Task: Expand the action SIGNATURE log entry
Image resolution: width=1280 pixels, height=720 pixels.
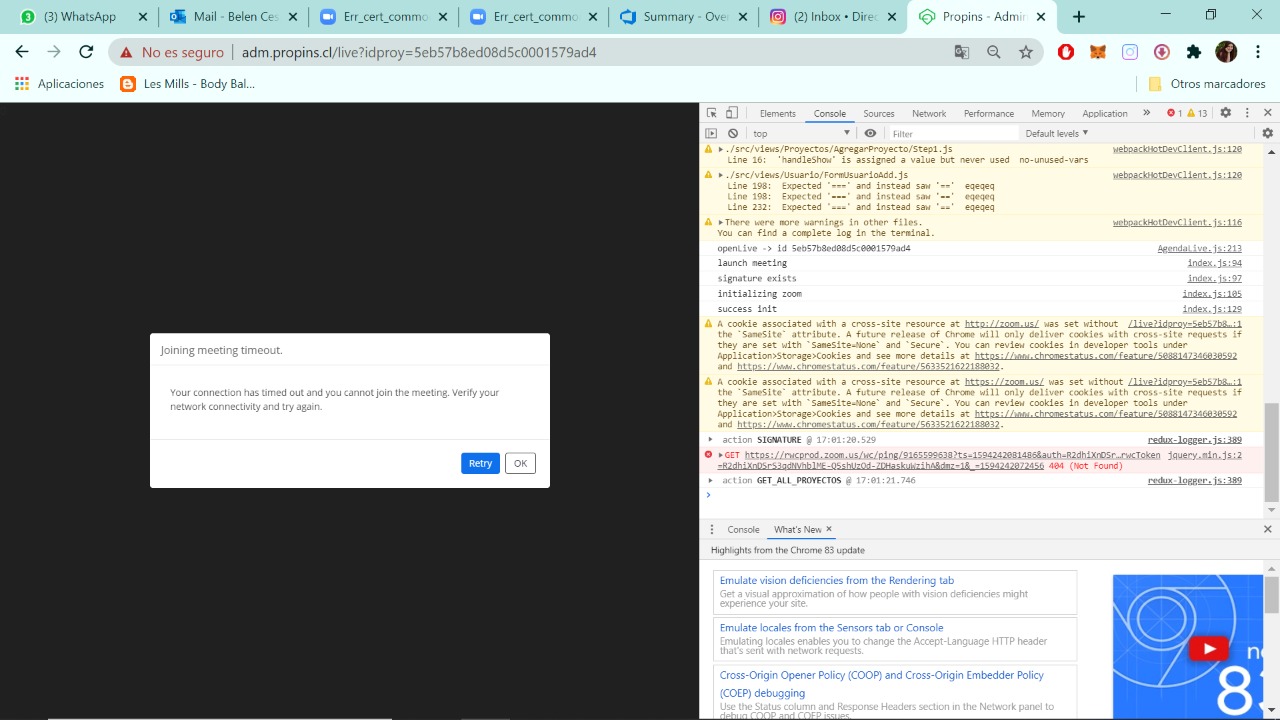Action: click(711, 440)
